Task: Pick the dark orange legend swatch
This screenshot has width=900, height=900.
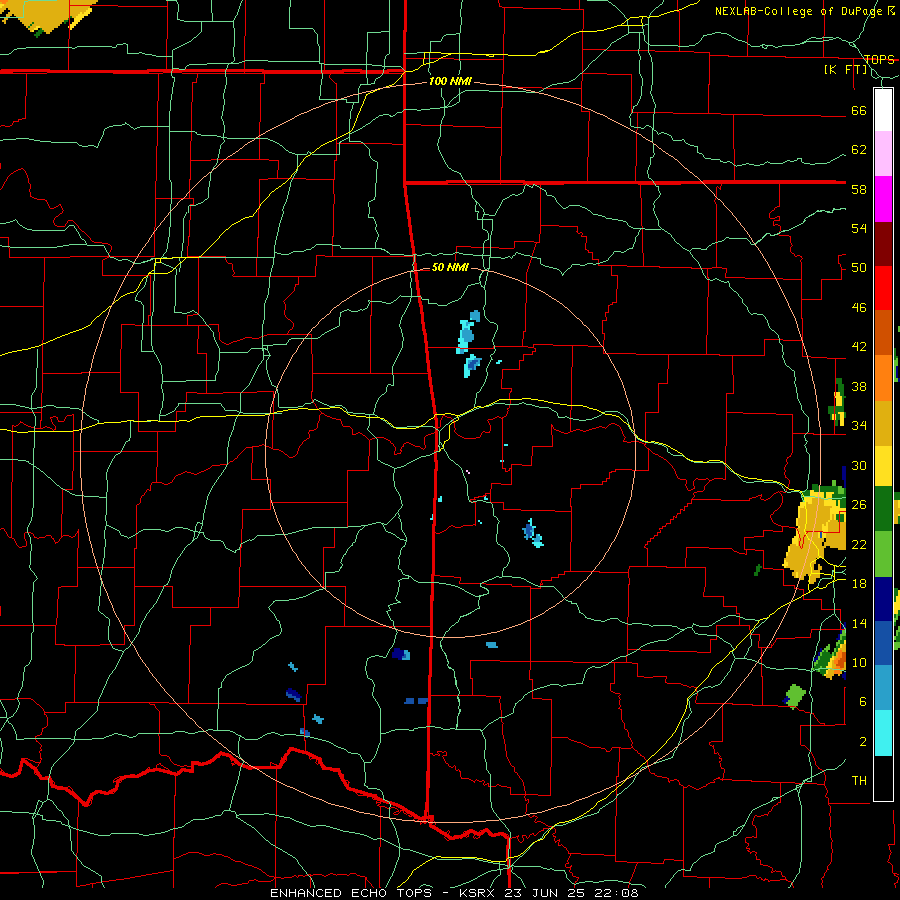Action: 883,332
